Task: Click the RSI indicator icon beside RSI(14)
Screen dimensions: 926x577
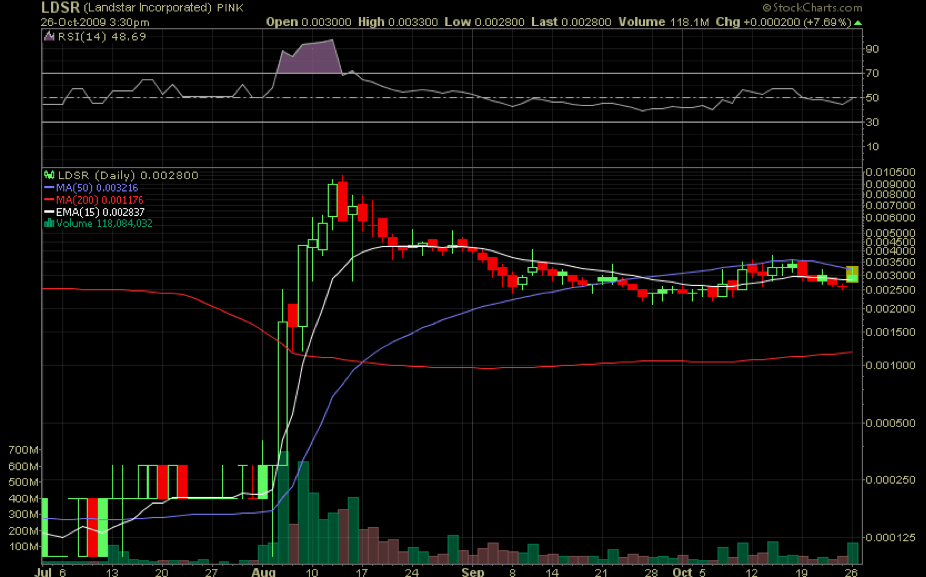Action: pyautogui.click(x=50, y=37)
